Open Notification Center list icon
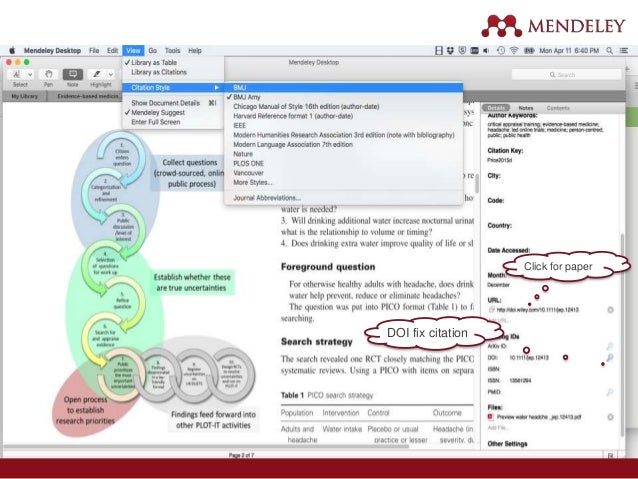Viewport: 638px width, 479px height. coord(623,50)
